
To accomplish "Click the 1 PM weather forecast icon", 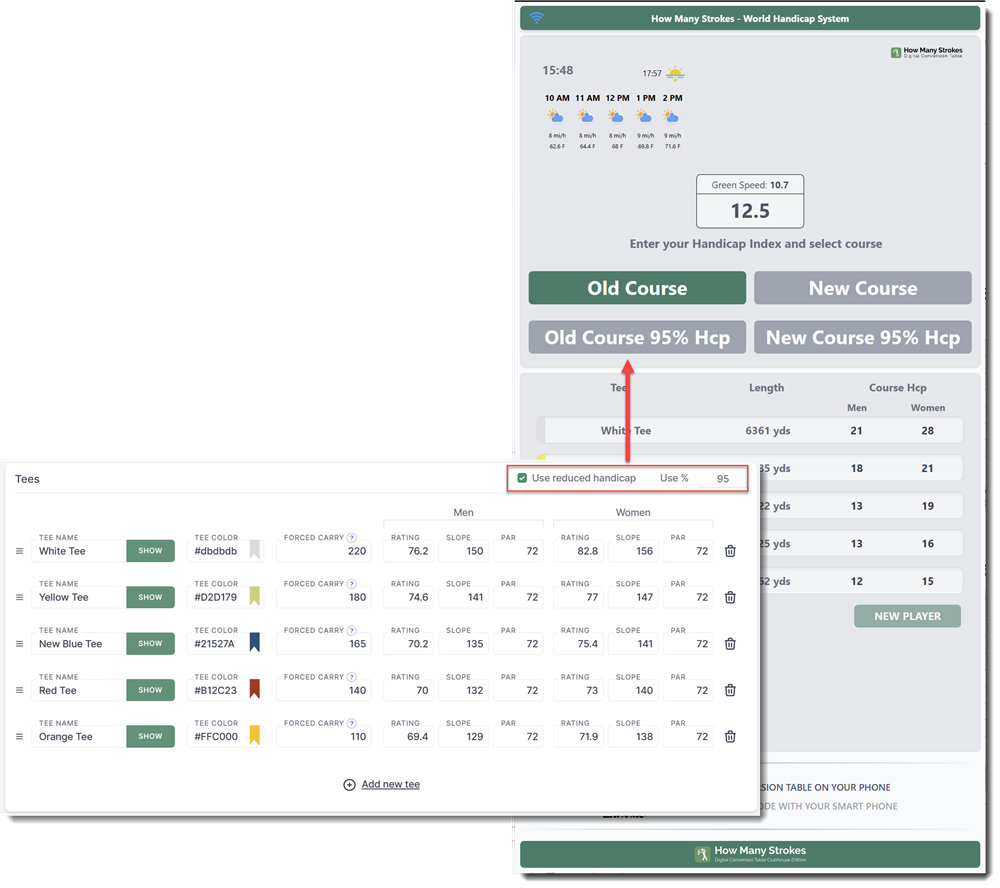I will click(x=644, y=116).
